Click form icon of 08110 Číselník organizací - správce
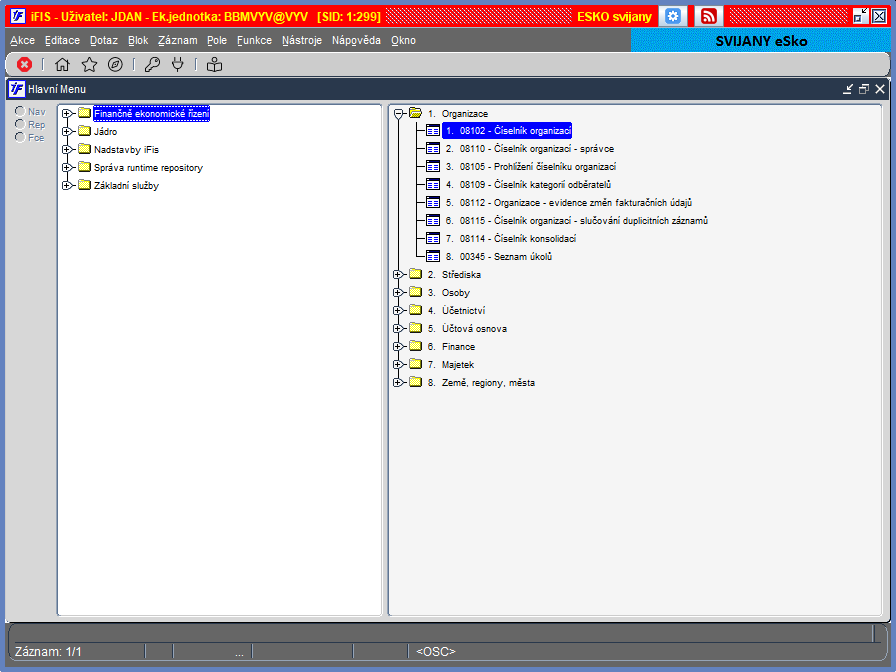This screenshot has width=896, height=672. [x=433, y=149]
